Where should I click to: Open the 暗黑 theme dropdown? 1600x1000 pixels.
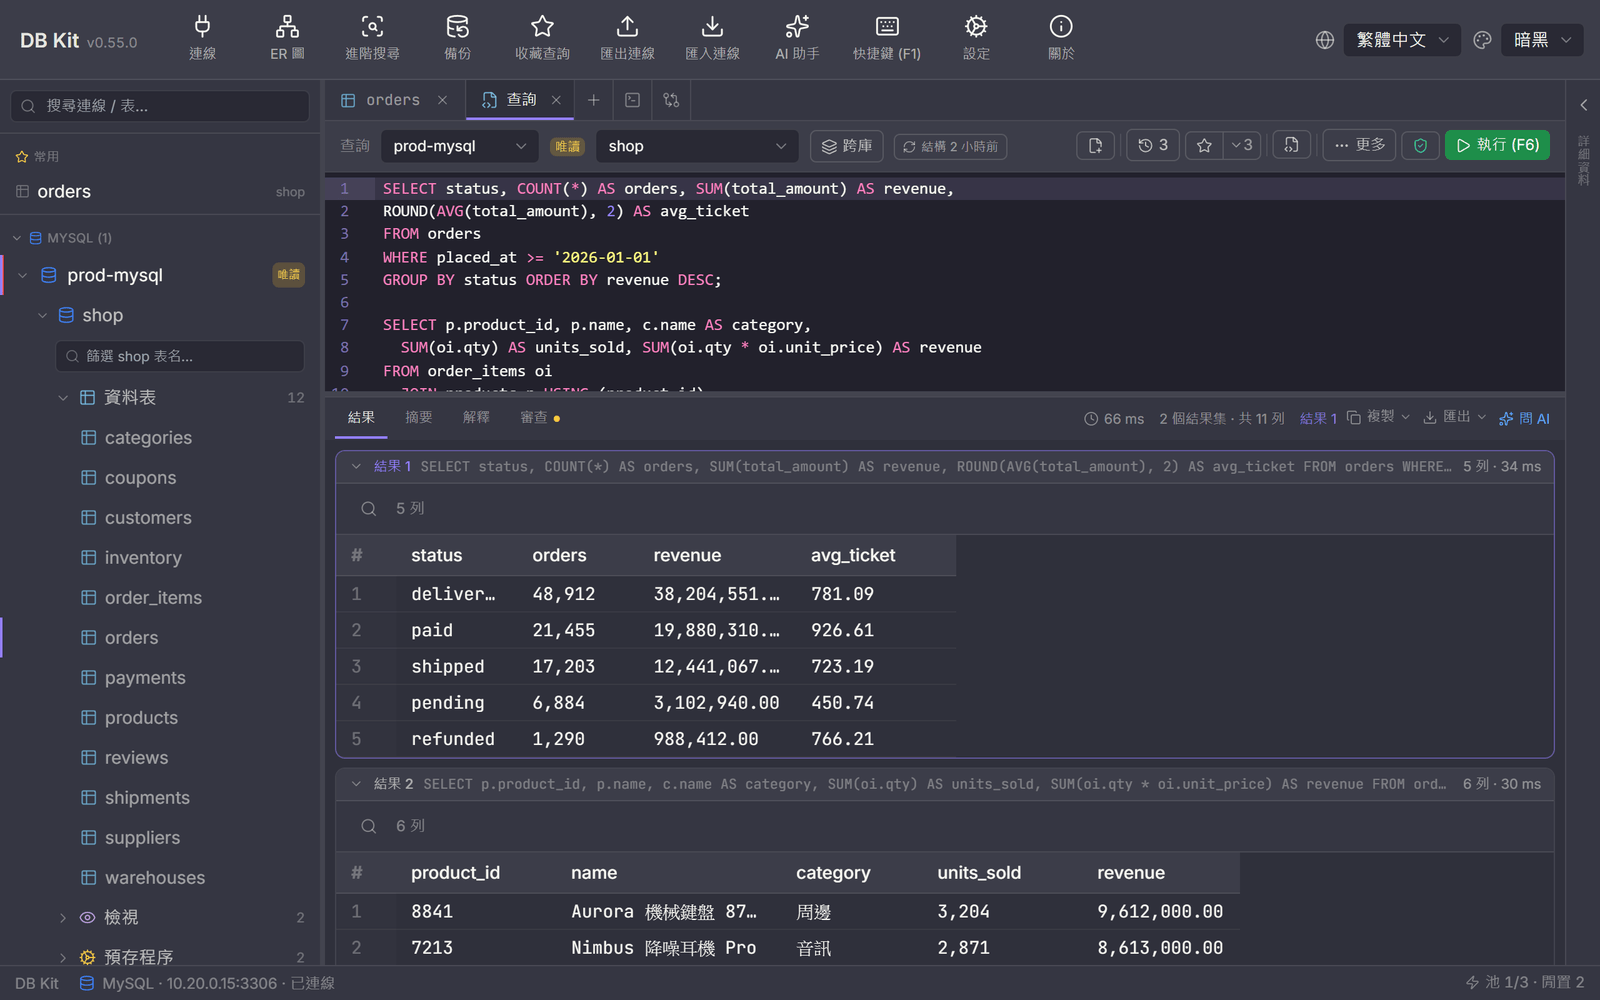coord(1542,40)
